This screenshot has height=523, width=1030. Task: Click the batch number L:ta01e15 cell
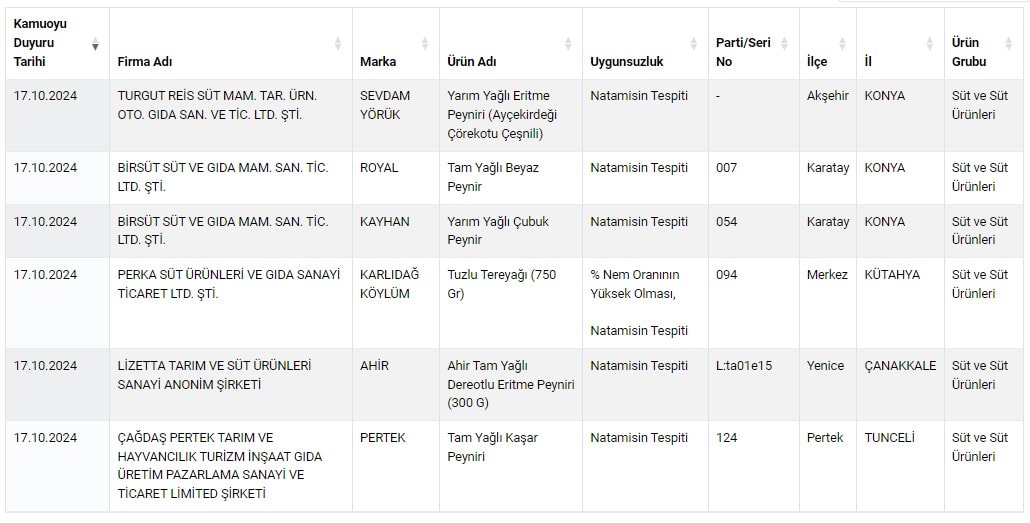[744, 366]
